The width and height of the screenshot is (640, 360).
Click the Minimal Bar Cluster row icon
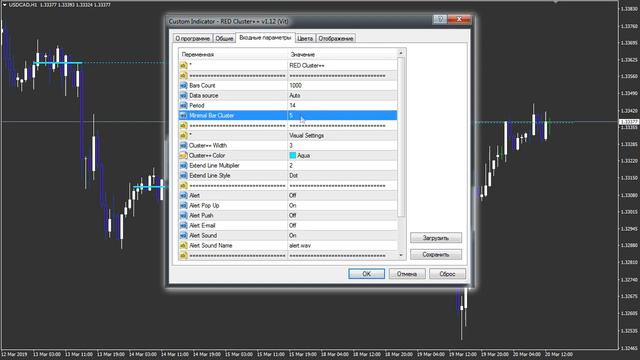tap(183, 116)
